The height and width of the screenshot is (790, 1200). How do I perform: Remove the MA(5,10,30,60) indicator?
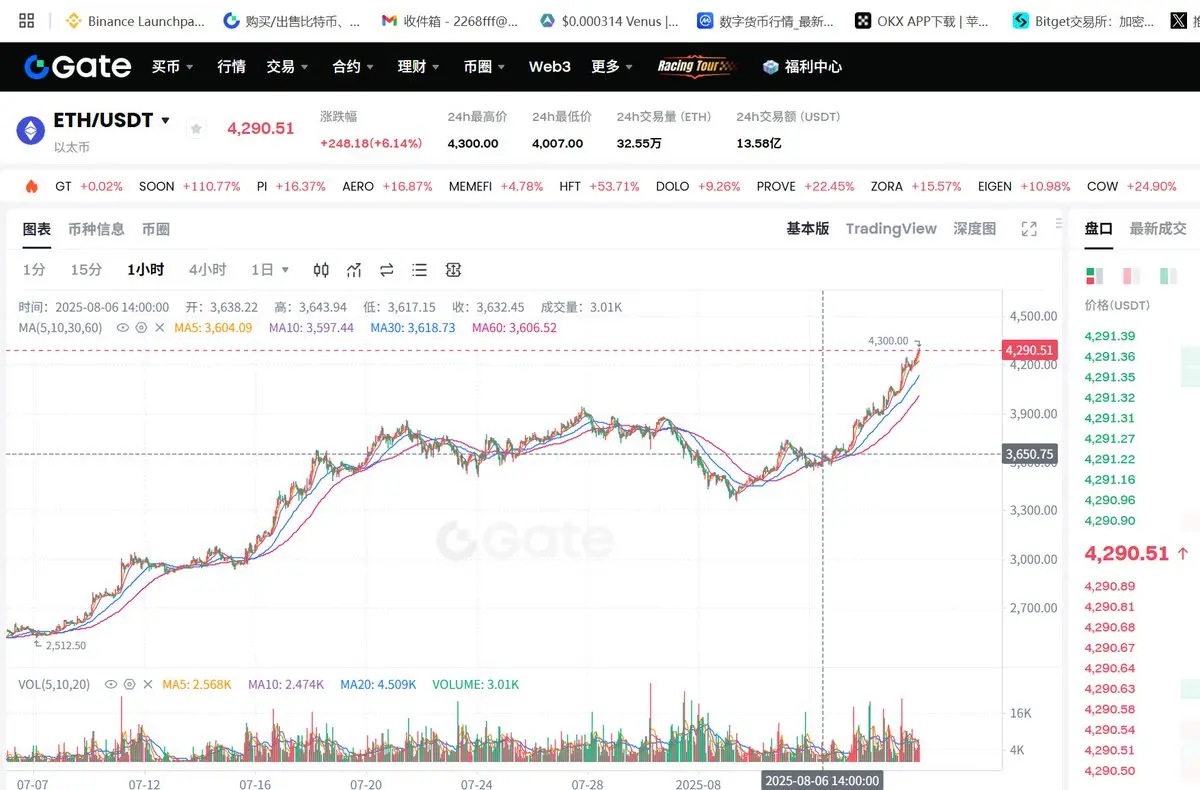pos(160,327)
